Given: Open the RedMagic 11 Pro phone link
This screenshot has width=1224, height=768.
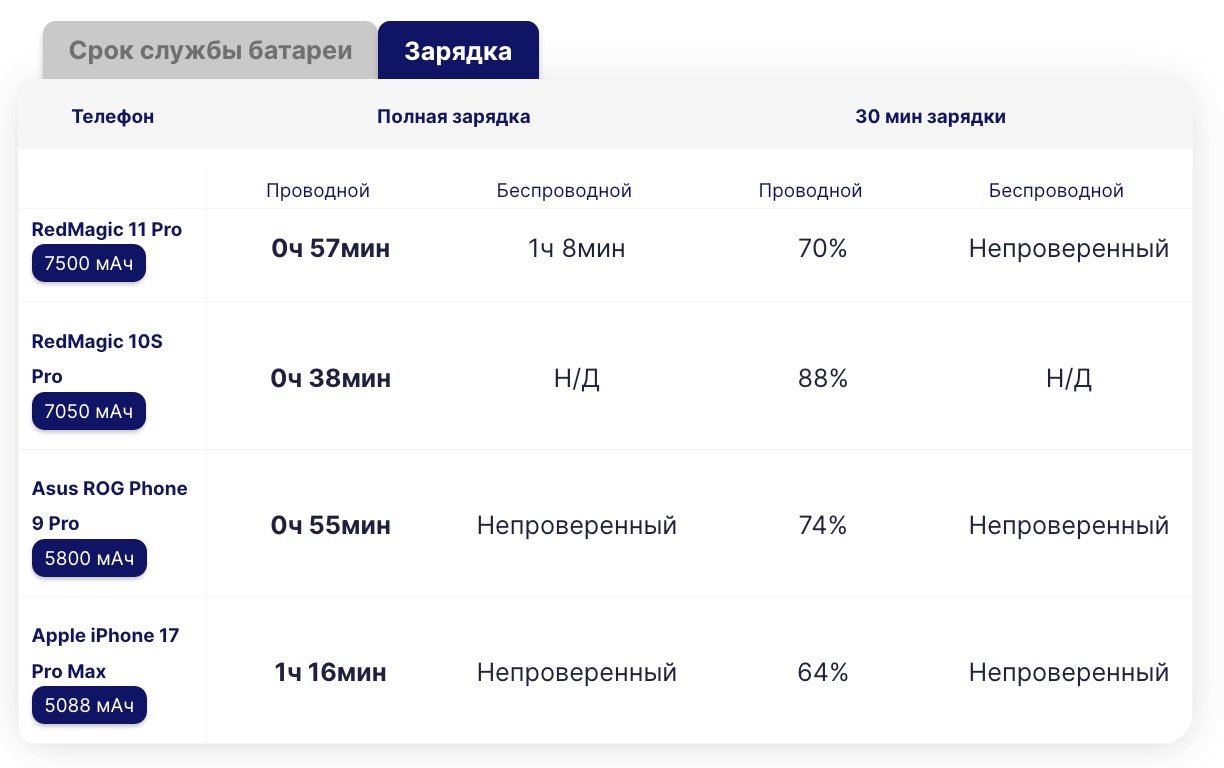Looking at the screenshot, I should (x=107, y=229).
